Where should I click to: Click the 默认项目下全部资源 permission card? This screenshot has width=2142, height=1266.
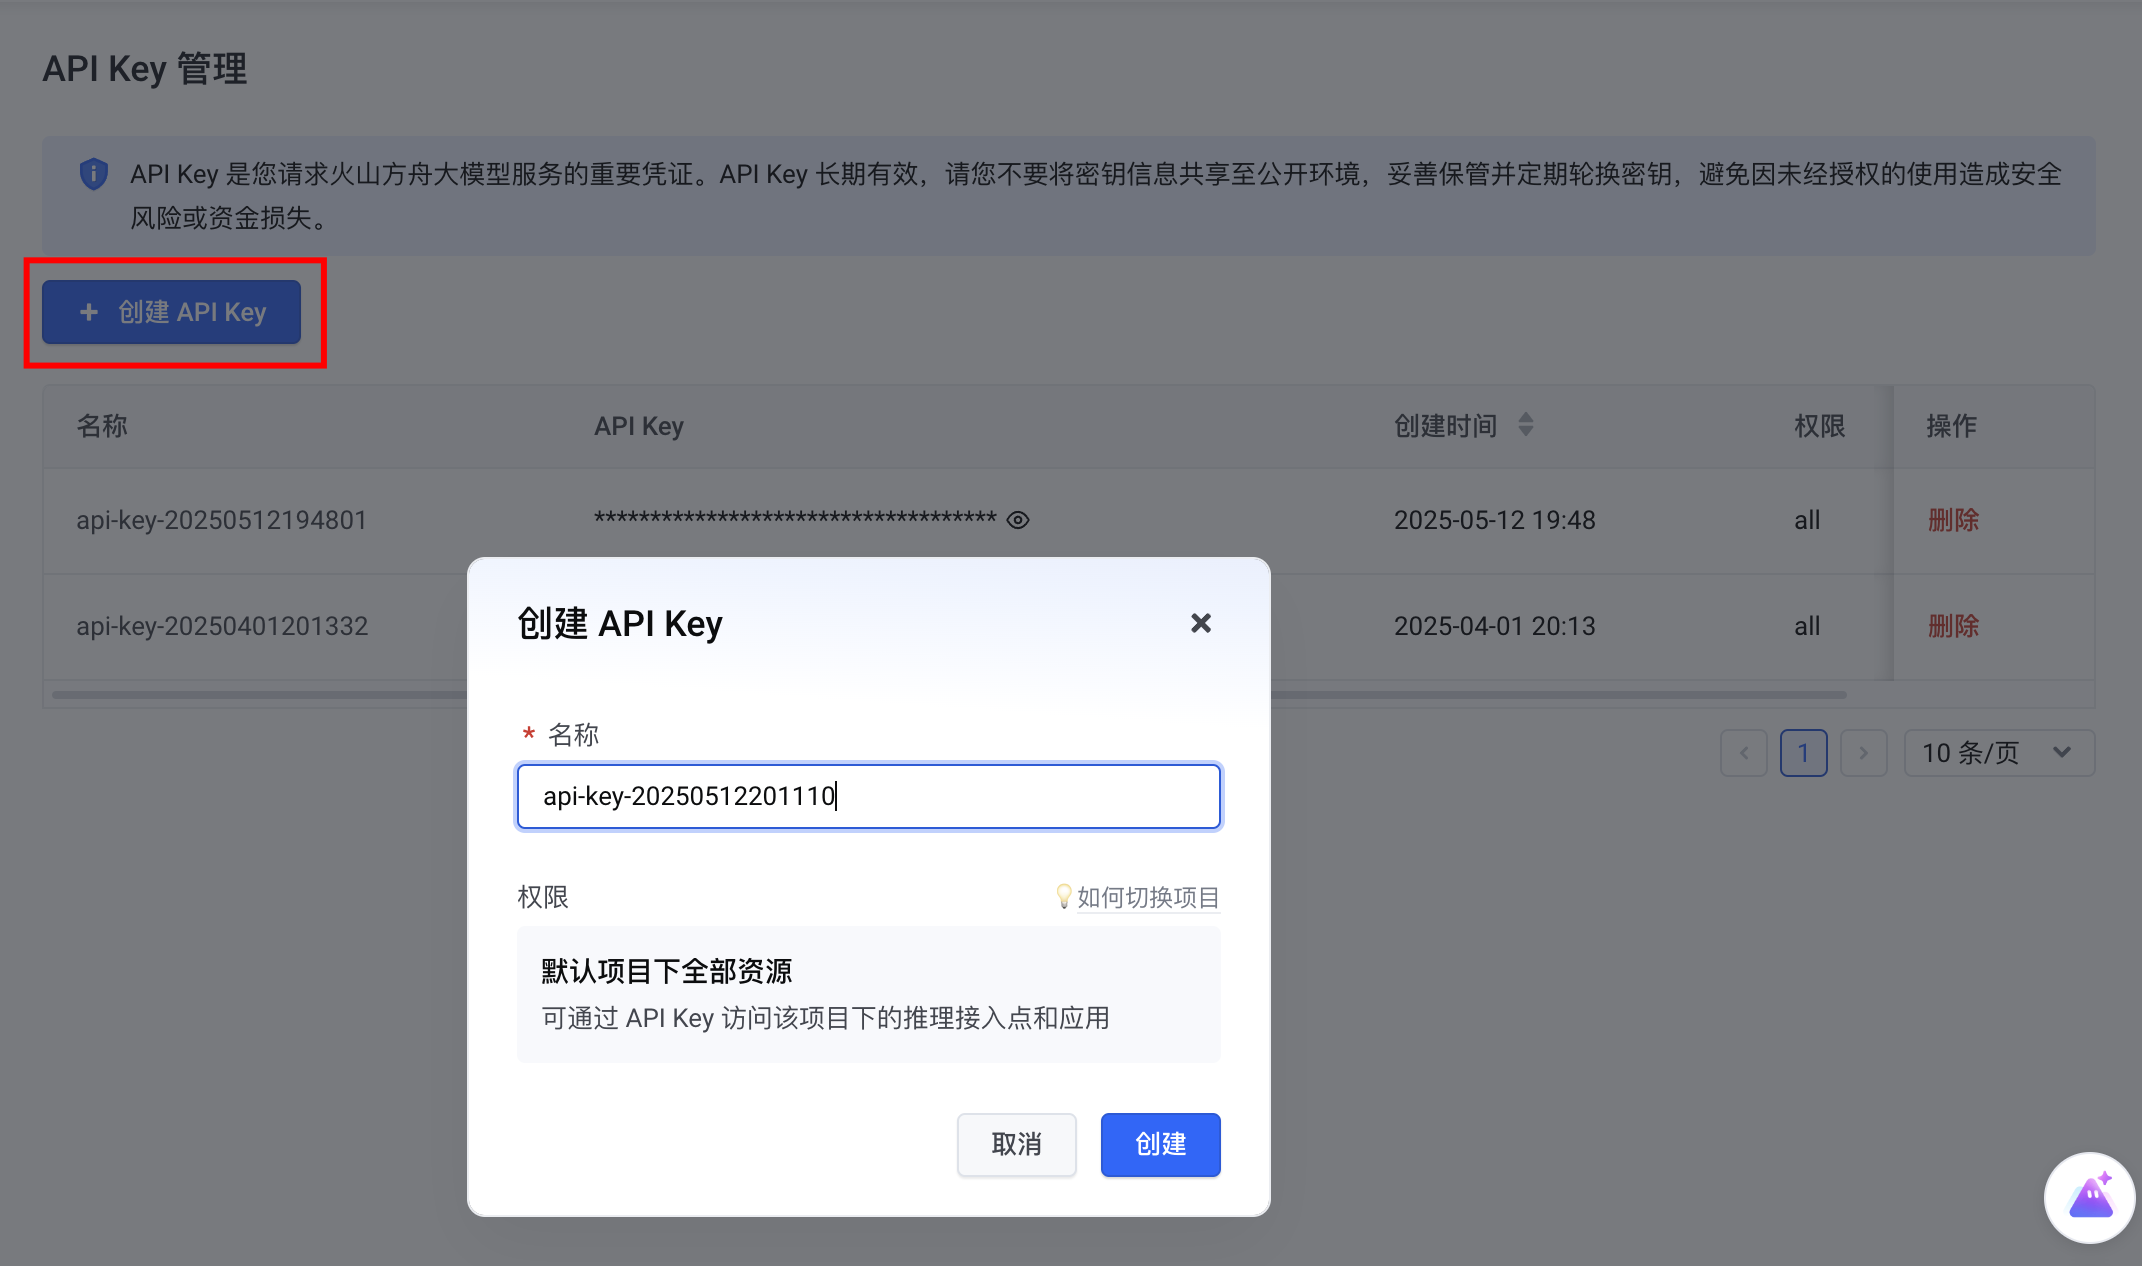pos(868,994)
